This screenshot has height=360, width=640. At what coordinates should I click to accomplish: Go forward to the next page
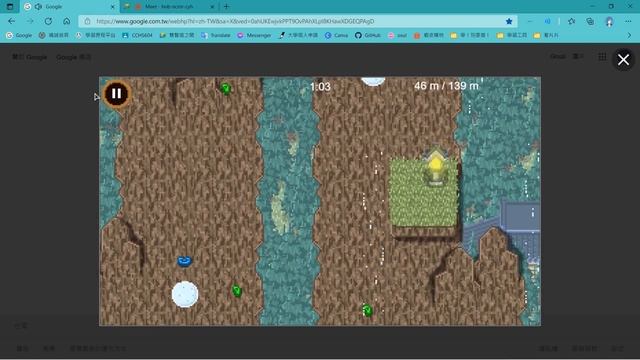pos(30,21)
